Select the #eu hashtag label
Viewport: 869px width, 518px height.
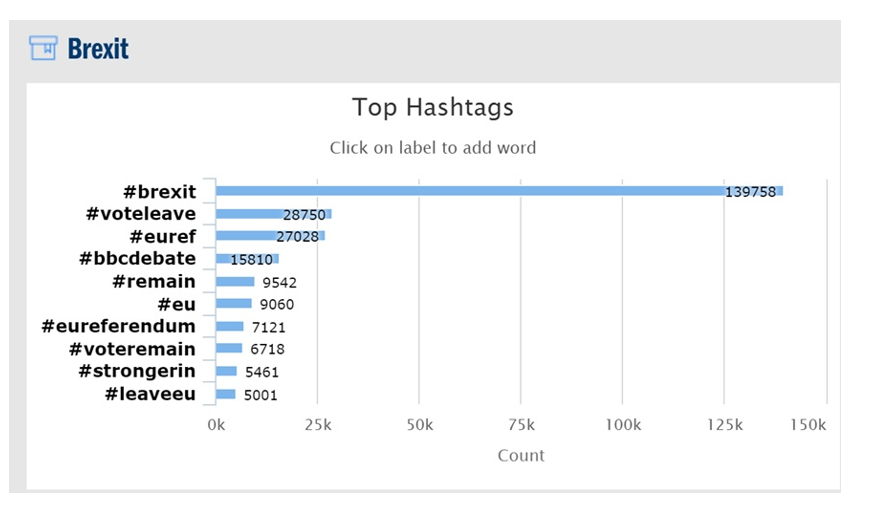pos(177,304)
